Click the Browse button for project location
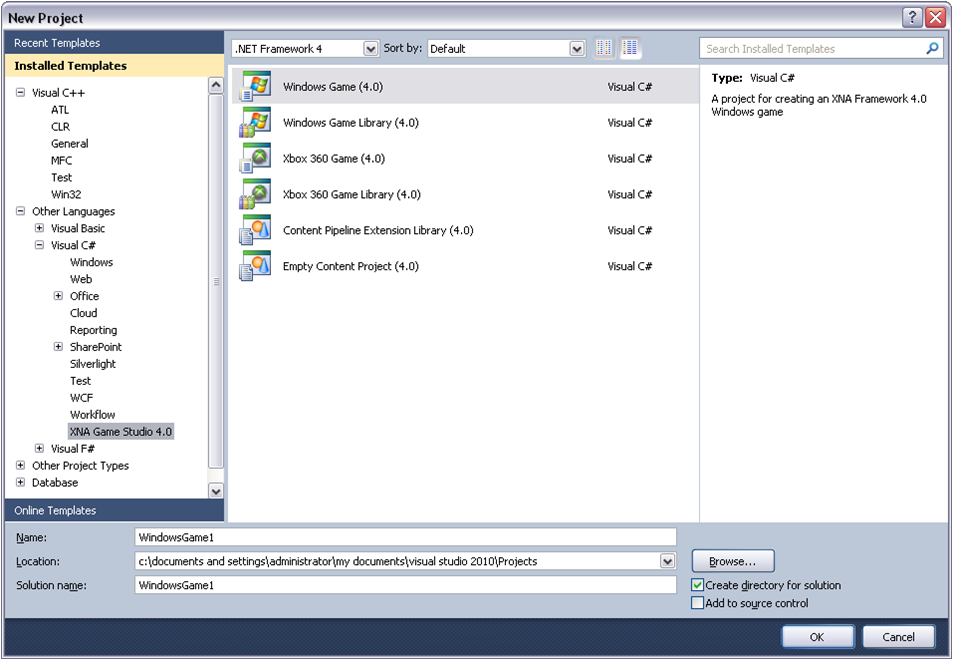The width and height of the screenshot is (953, 660). pyautogui.click(x=732, y=561)
